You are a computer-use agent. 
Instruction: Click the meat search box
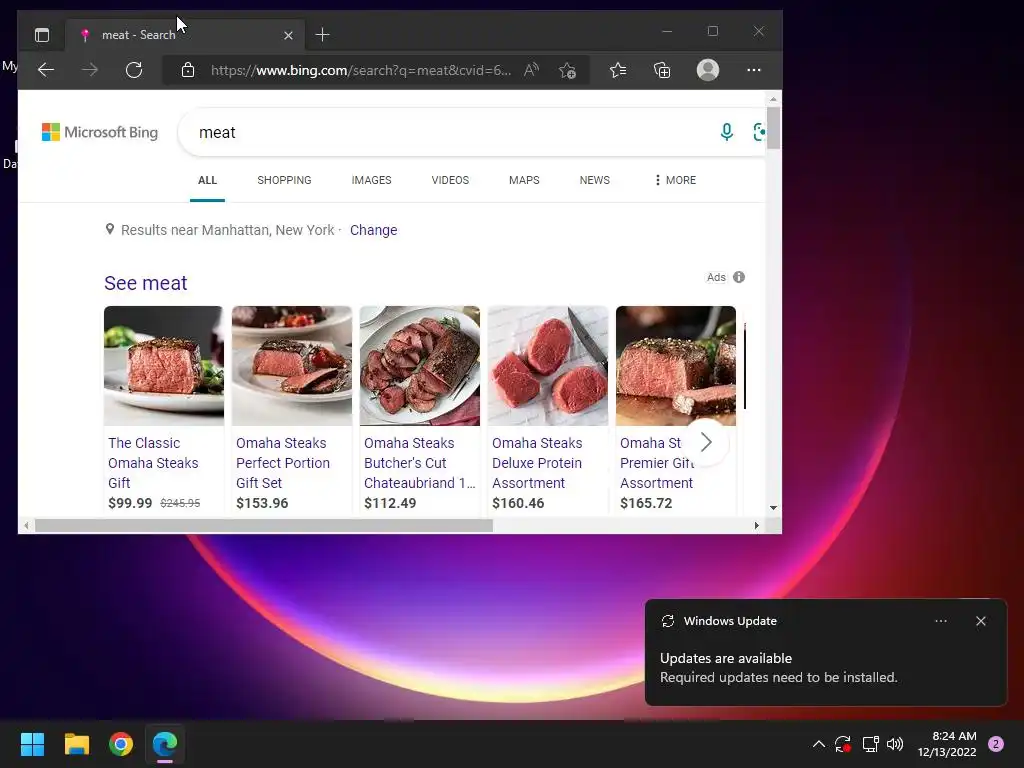[x=451, y=133]
